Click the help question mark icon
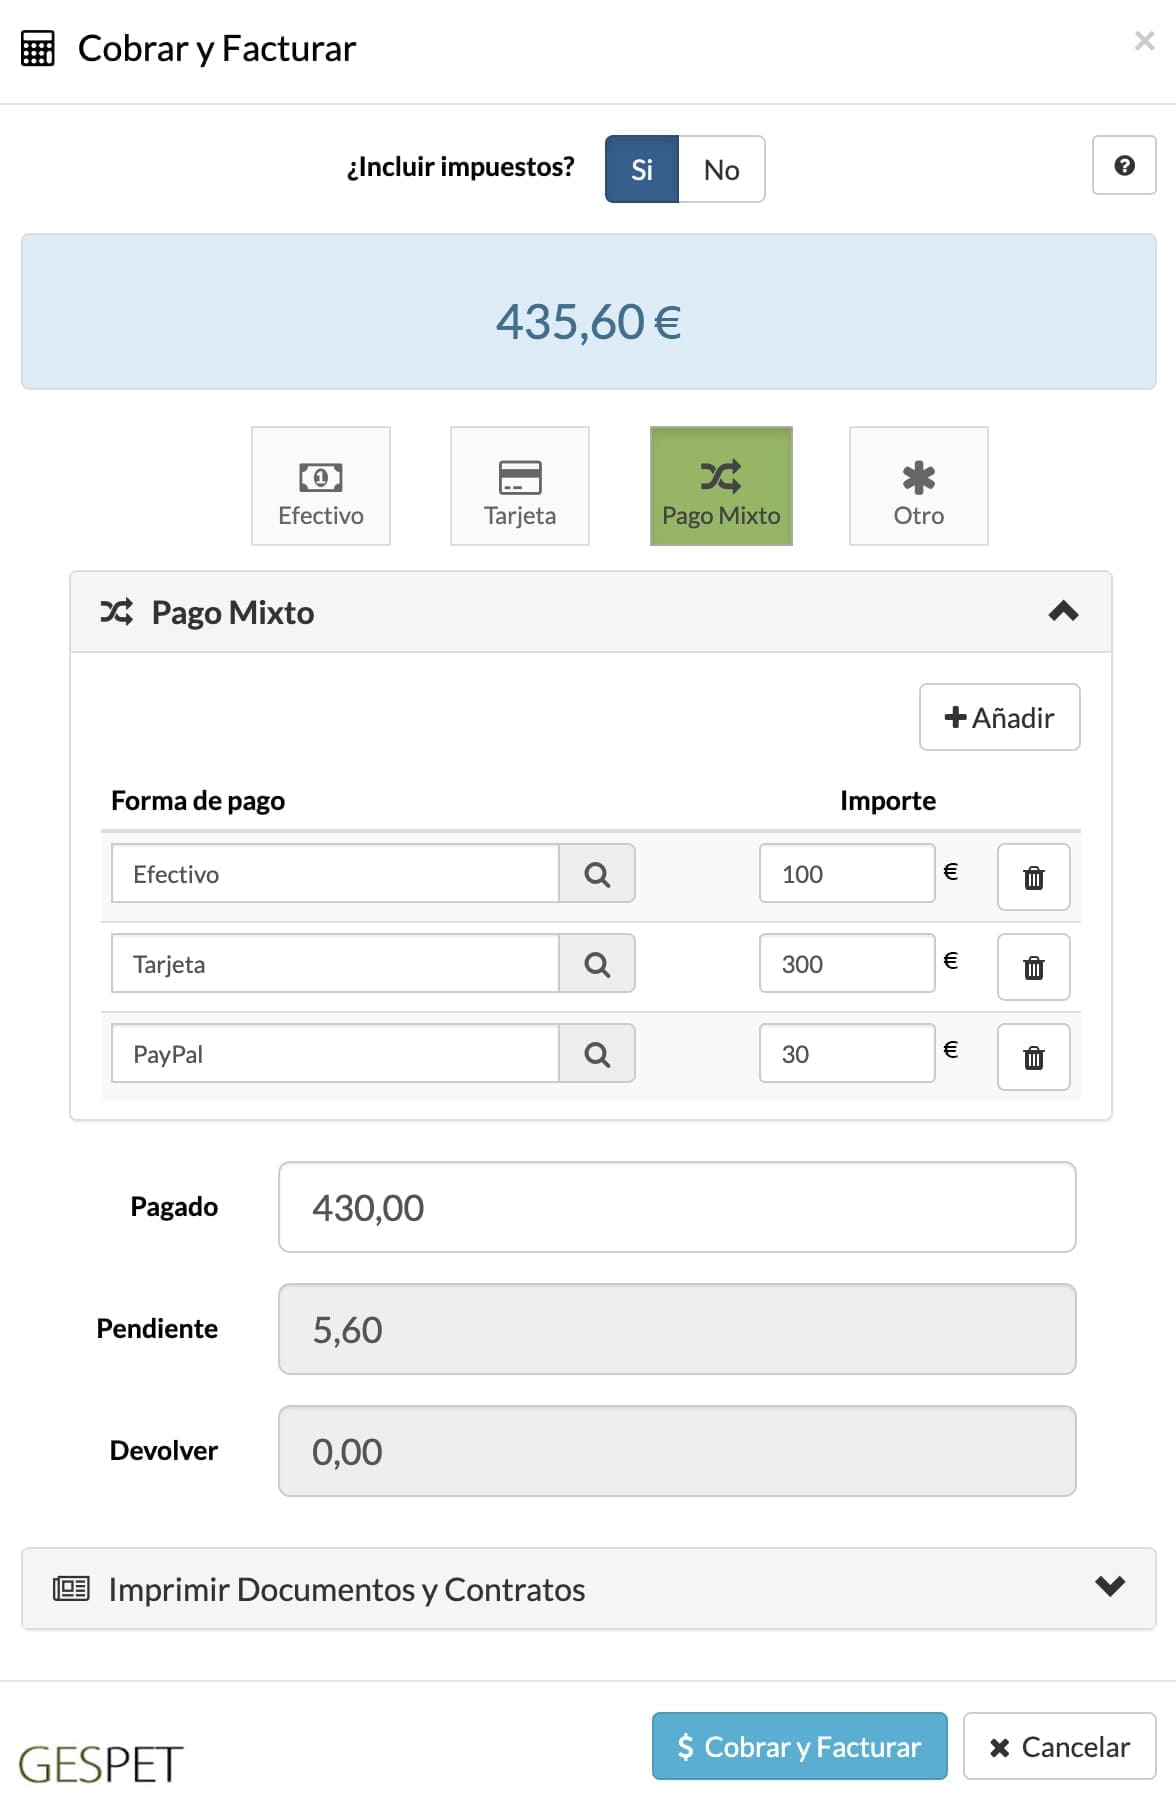This screenshot has width=1176, height=1802. [1124, 165]
